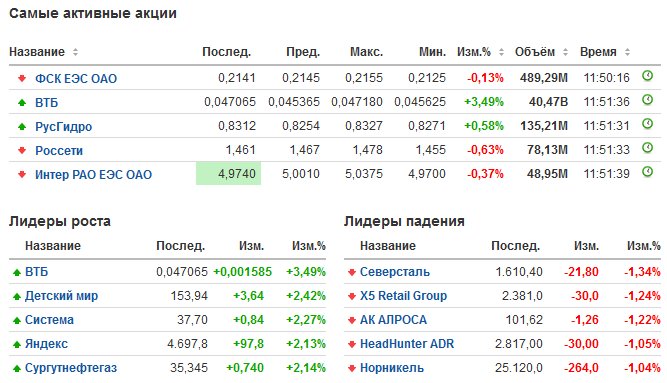Click the clock icon in ФСК ЕЭС ОАО row

click(x=647, y=76)
